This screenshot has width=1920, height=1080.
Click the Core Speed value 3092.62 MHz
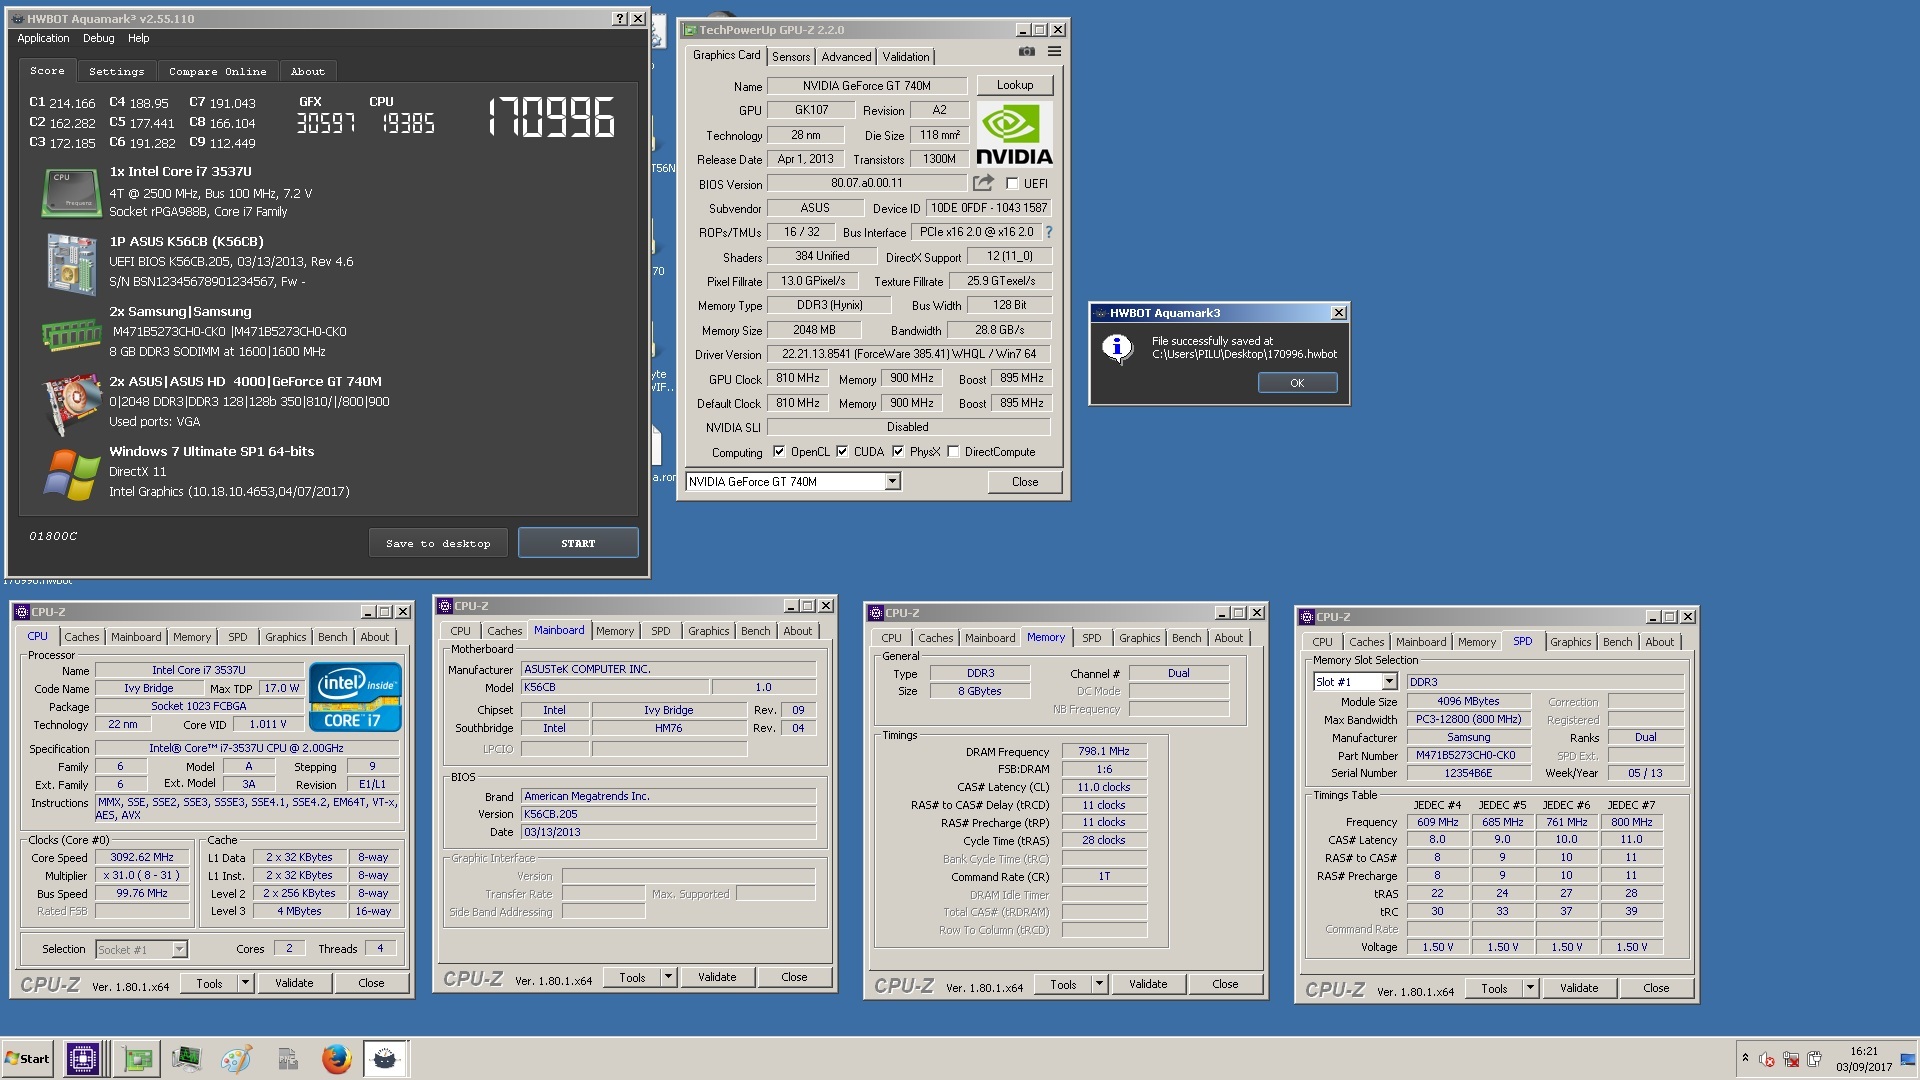coord(142,858)
